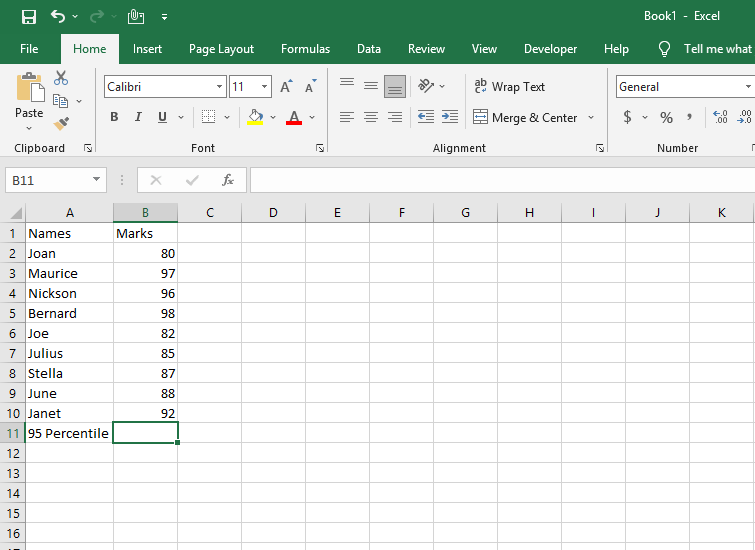Open the Borders dropdown arrow

coord(227,117)
